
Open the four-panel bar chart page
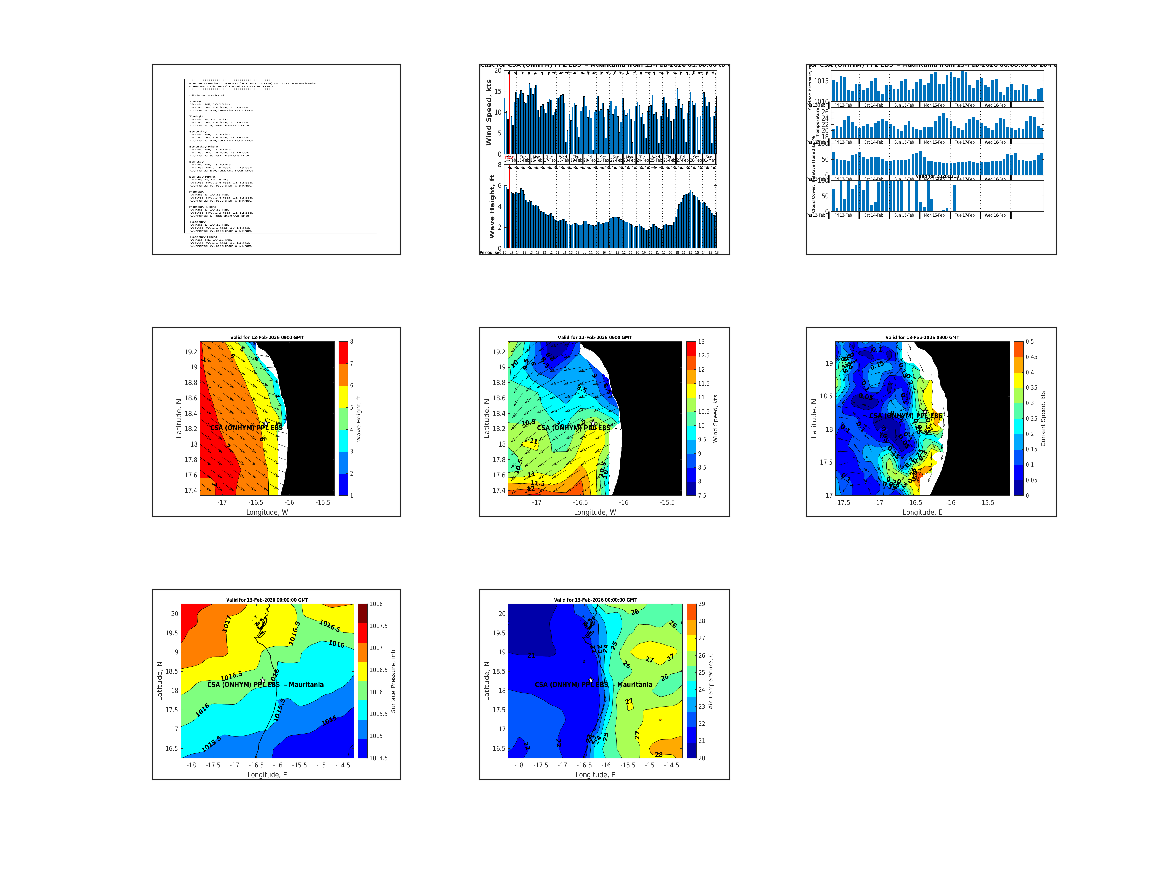931,159
